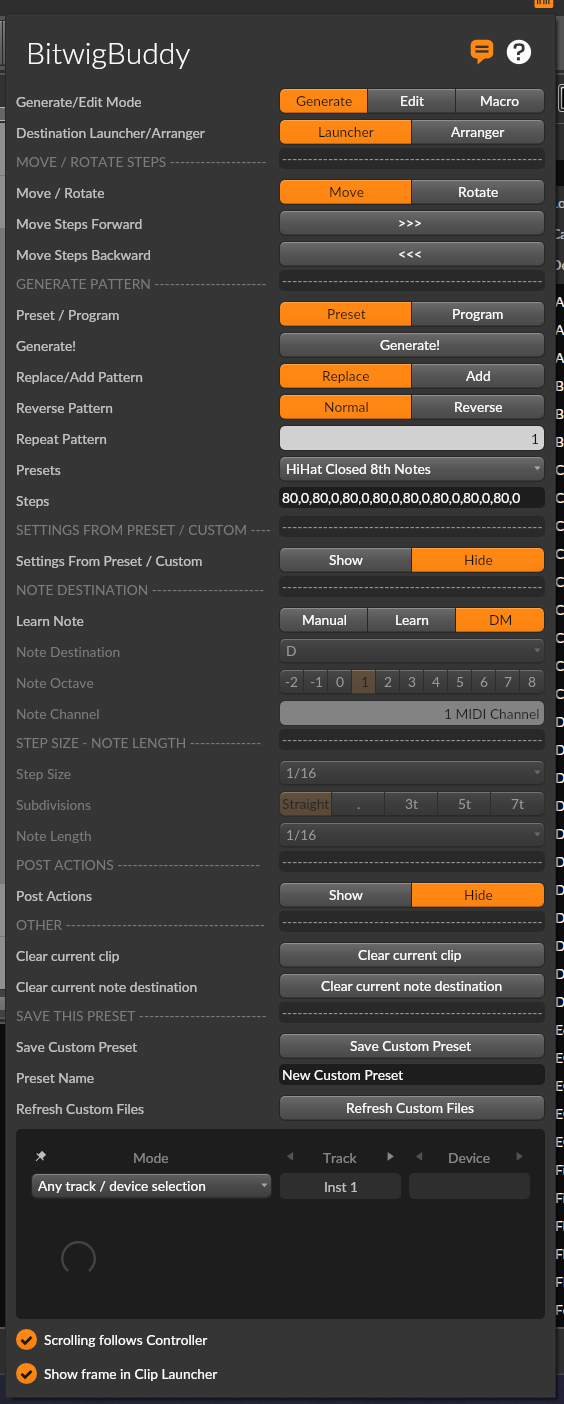
Task: Click the Generate! button
Action: click(412, 345)
